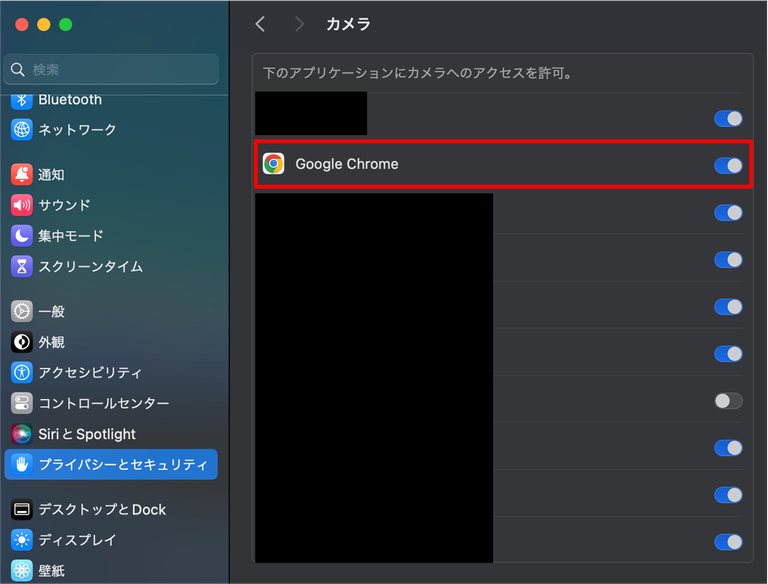Click the Google Chrome label text
768x584 pixels.
point(347,164)
